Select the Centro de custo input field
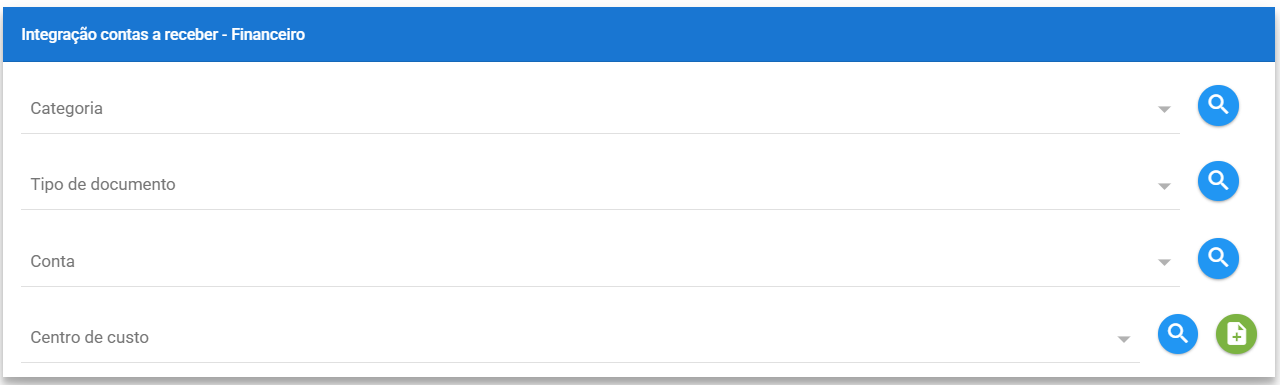The width and height of the screenshot is (1281, 385). (x=580, y=338)
